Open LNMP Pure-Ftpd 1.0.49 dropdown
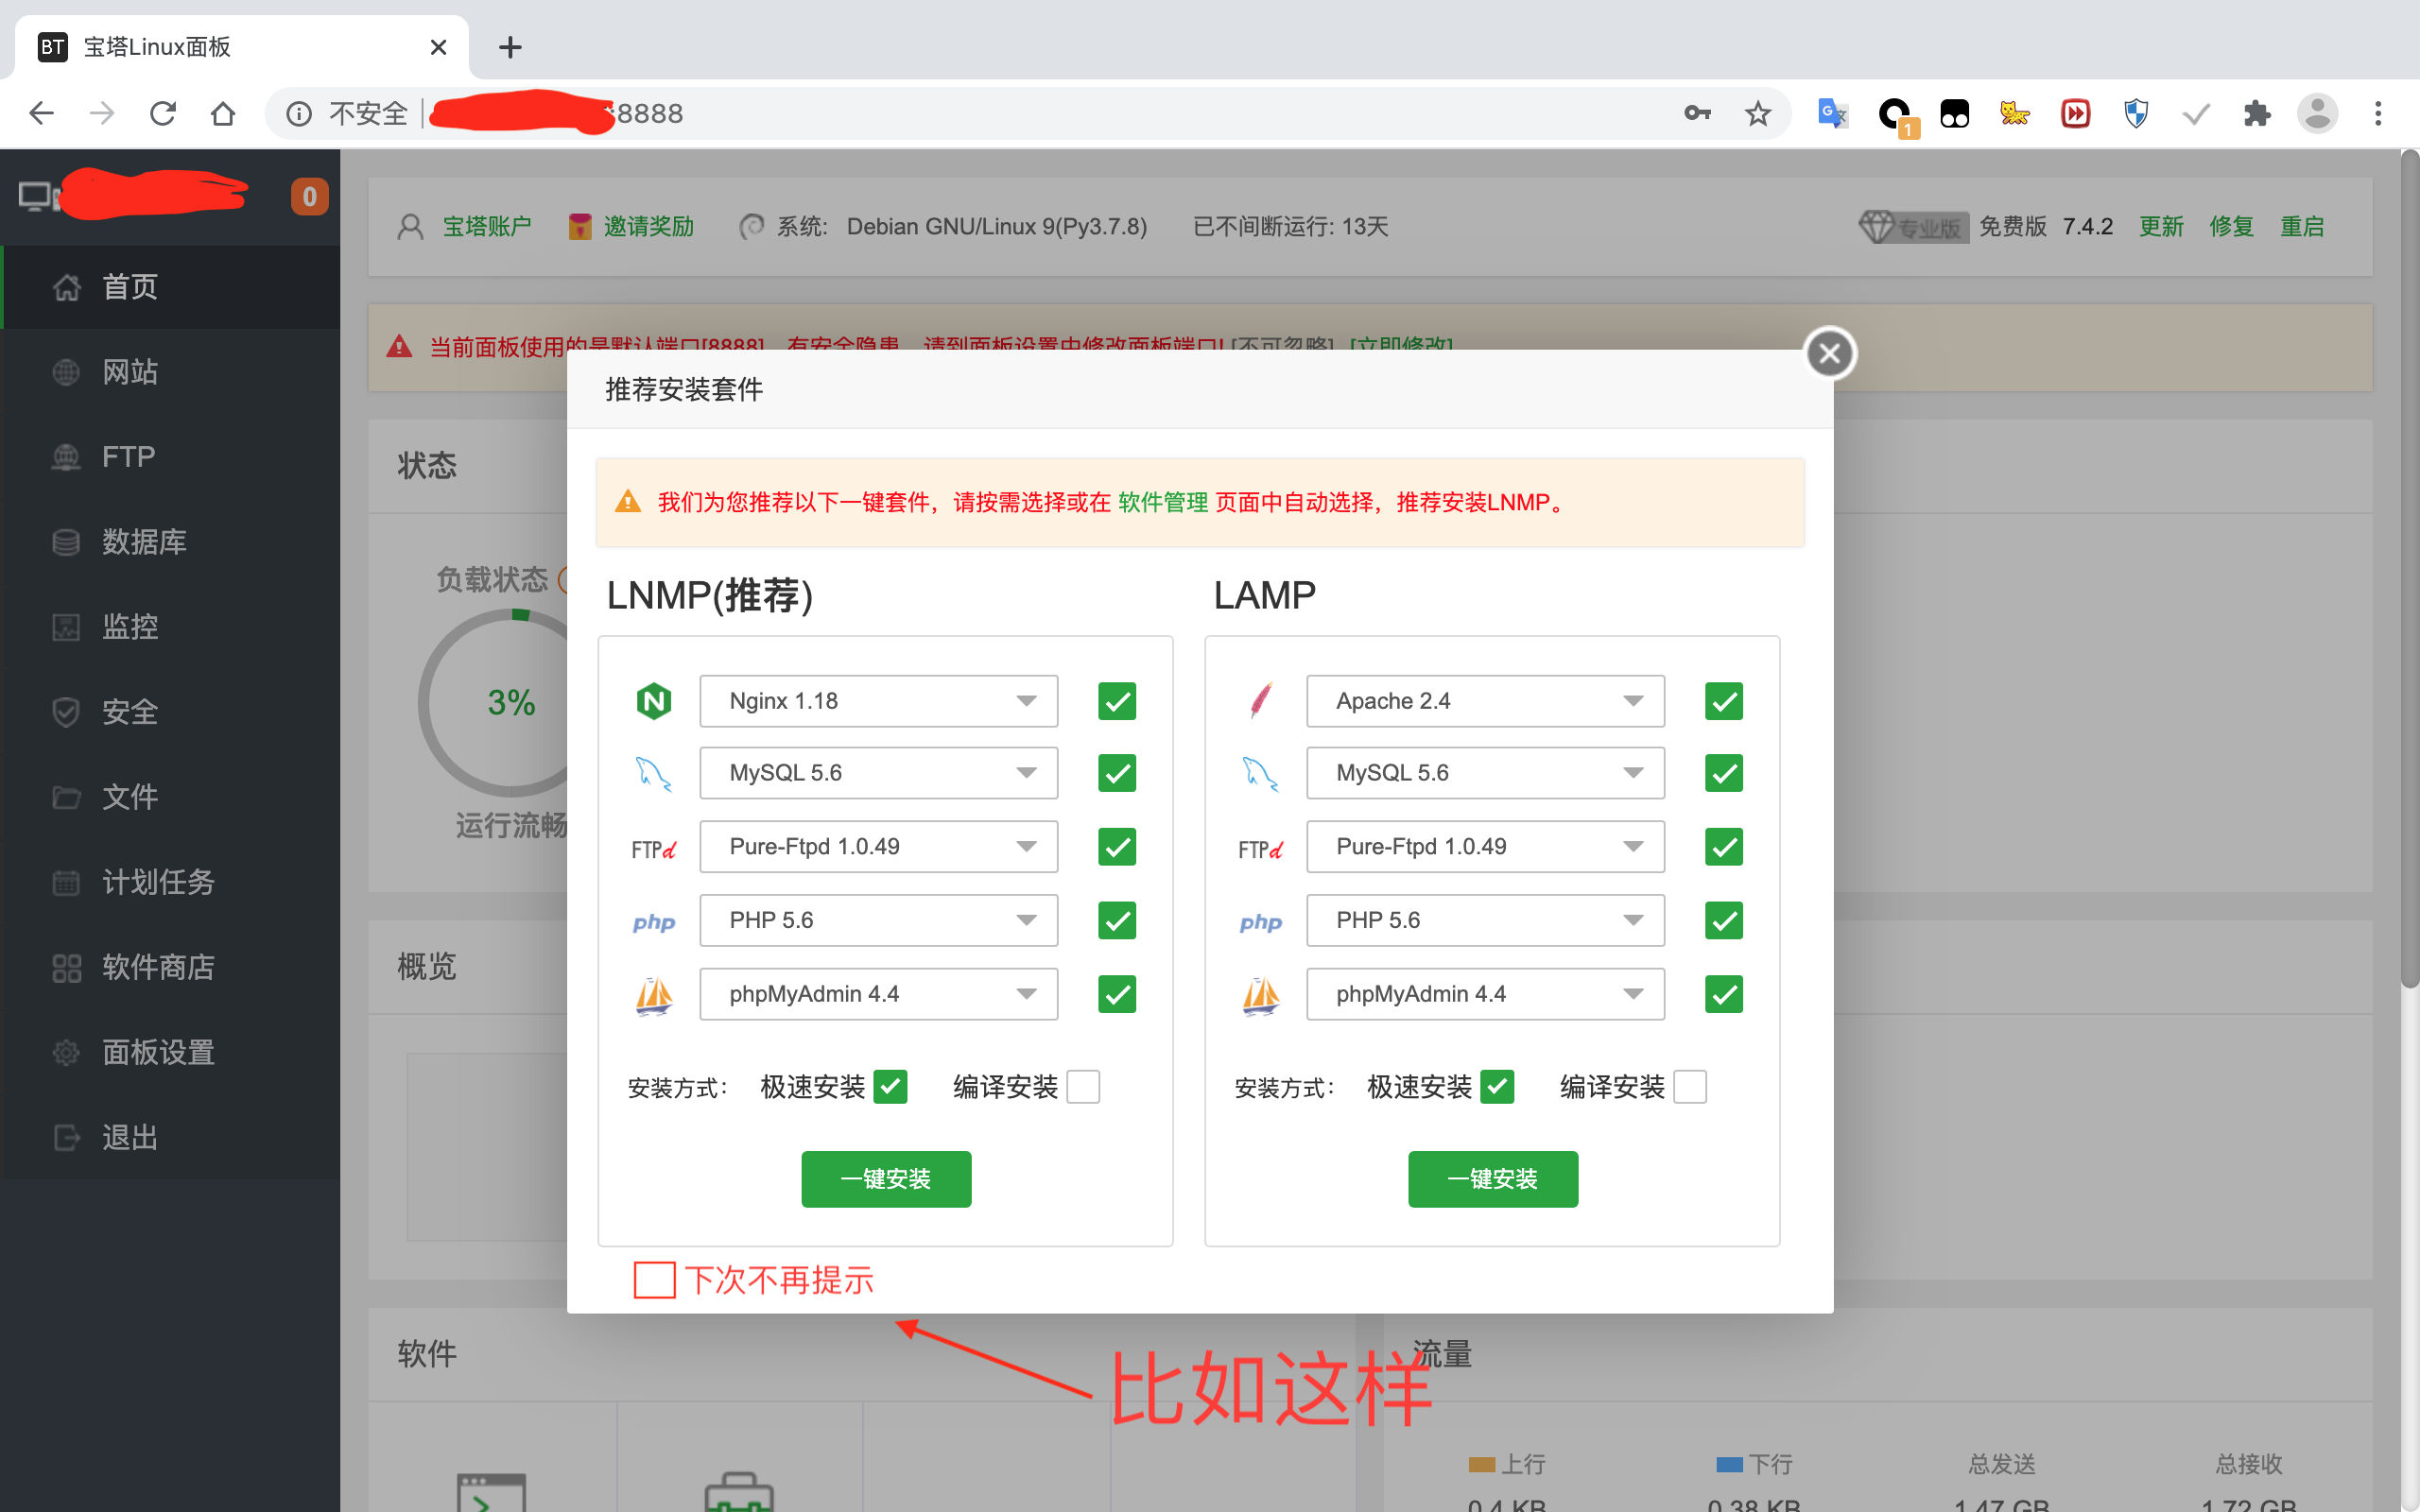 [879, 847]
